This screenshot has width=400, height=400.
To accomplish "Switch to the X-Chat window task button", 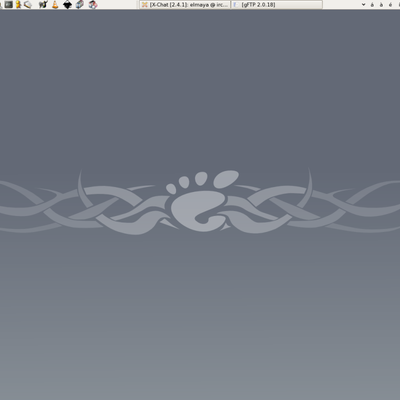I will coord(185,5).
